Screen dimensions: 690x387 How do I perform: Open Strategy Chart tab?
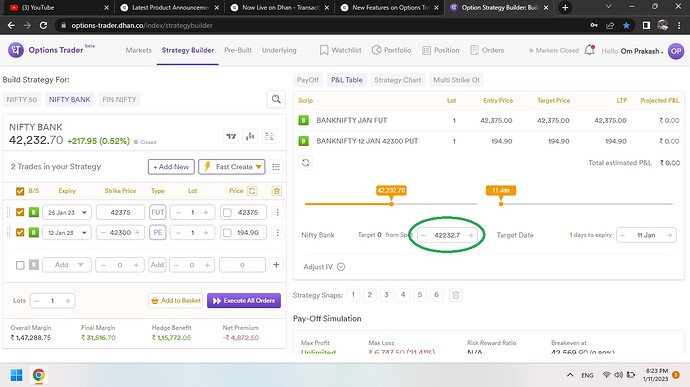pos(397,80)
